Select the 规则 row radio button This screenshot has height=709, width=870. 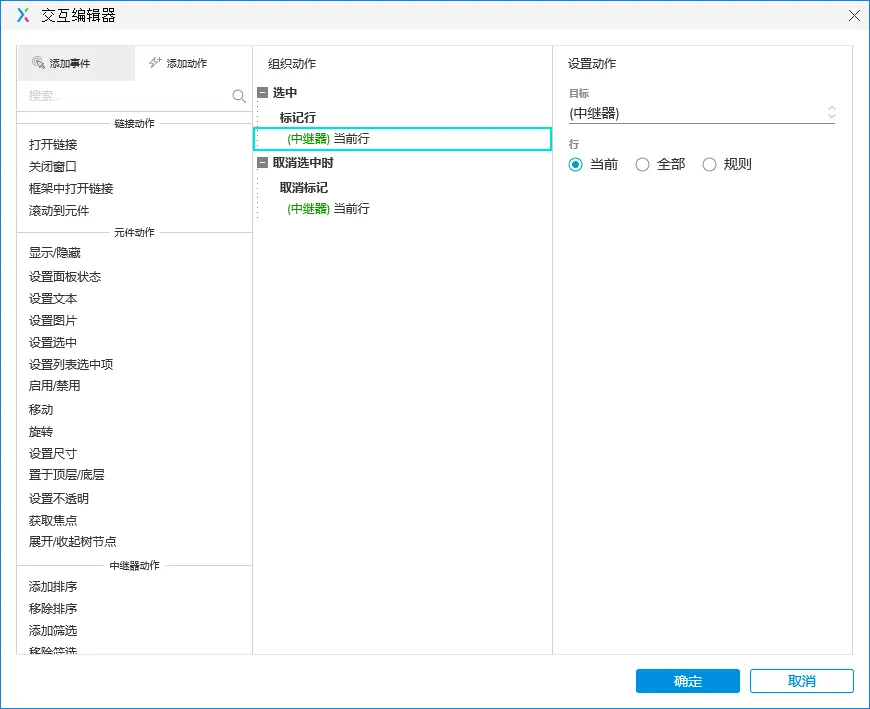click(709, 165)
